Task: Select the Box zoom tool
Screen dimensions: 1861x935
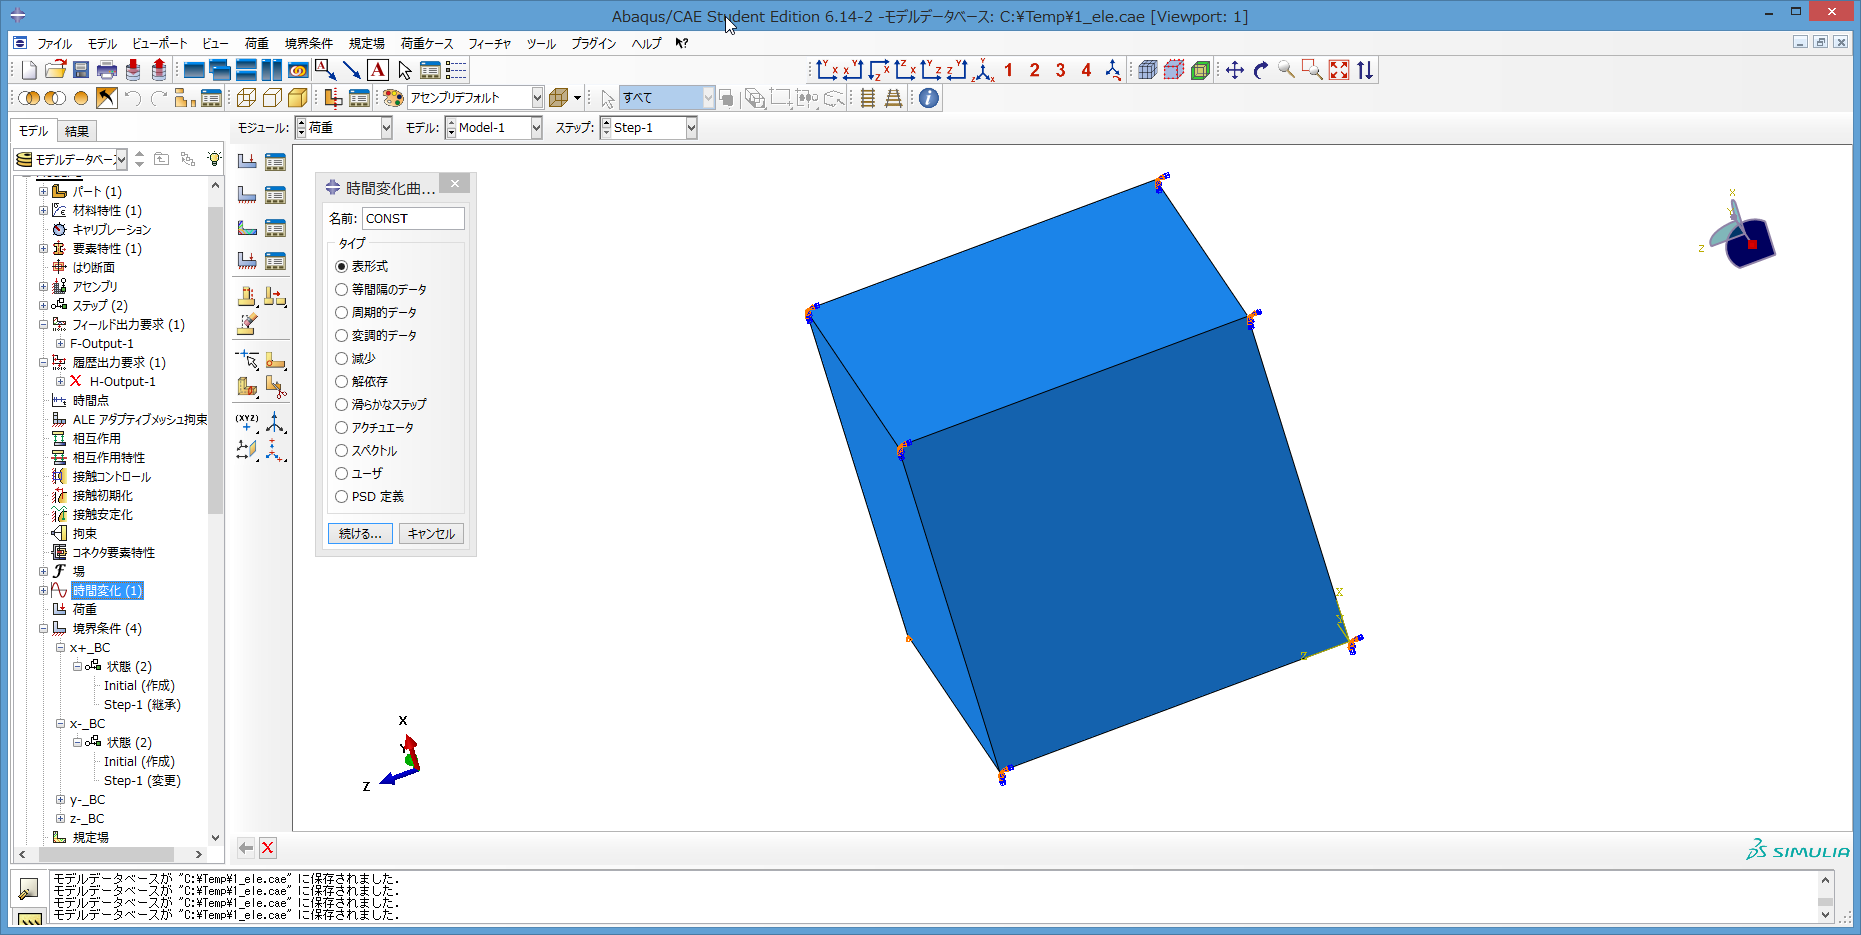Action: (x=1313, y=70)
